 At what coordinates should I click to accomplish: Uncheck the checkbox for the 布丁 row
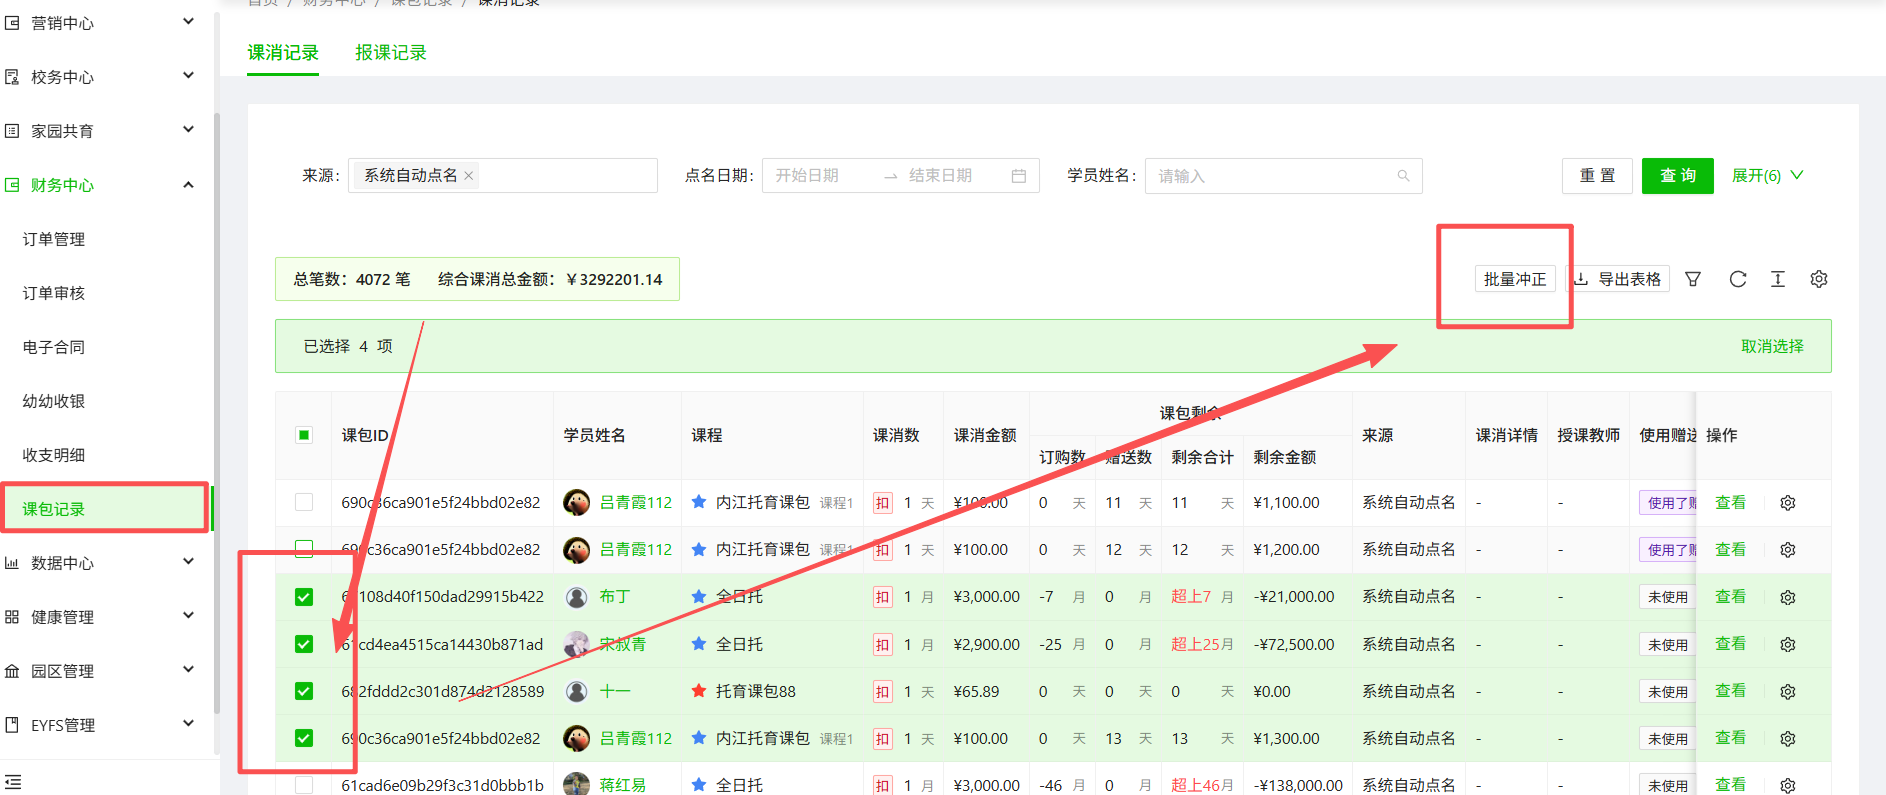click(304, 597)
